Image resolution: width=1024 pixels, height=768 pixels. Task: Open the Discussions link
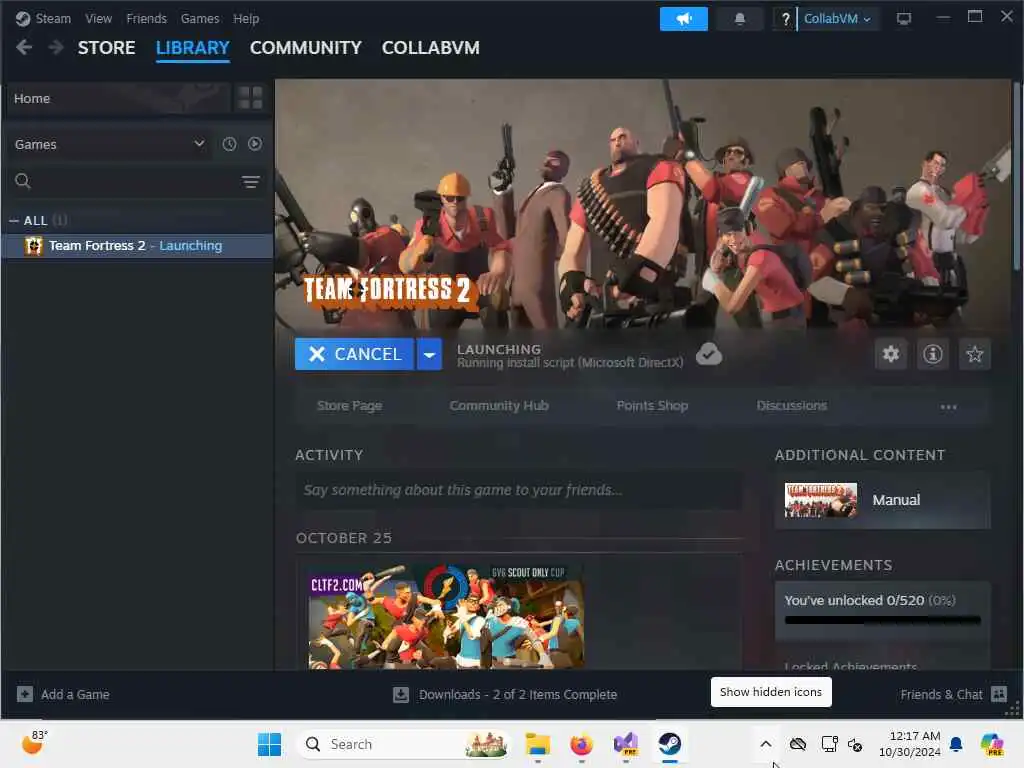coord(792,406)
